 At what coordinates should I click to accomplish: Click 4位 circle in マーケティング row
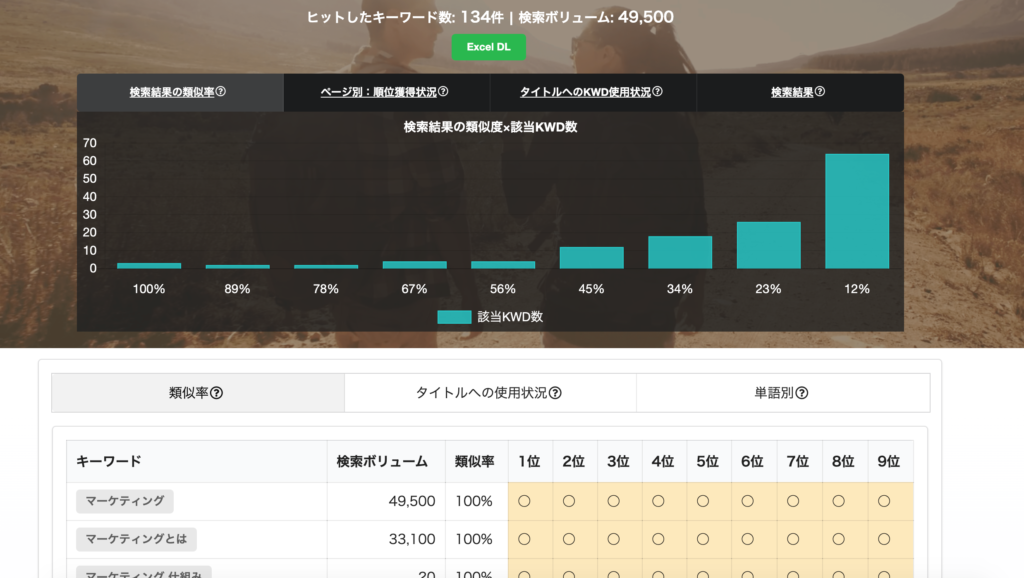pos(658,501)
